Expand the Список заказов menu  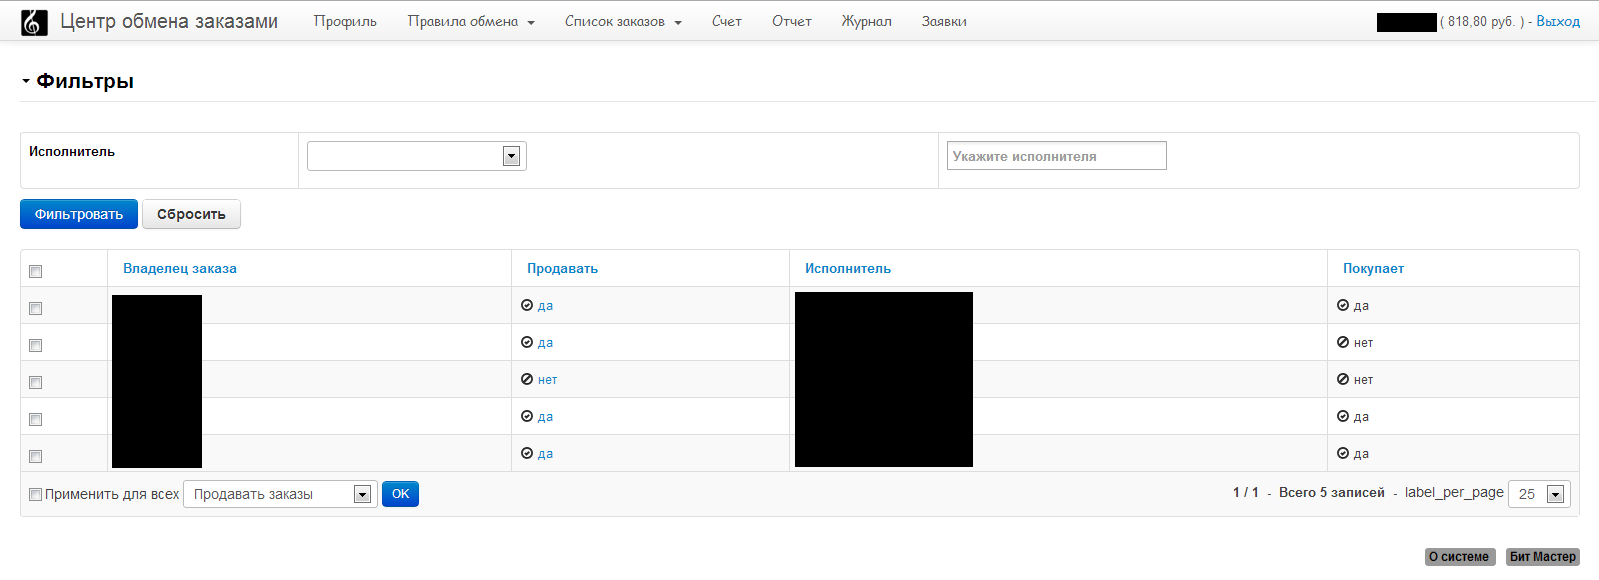[x=623, y=21]
